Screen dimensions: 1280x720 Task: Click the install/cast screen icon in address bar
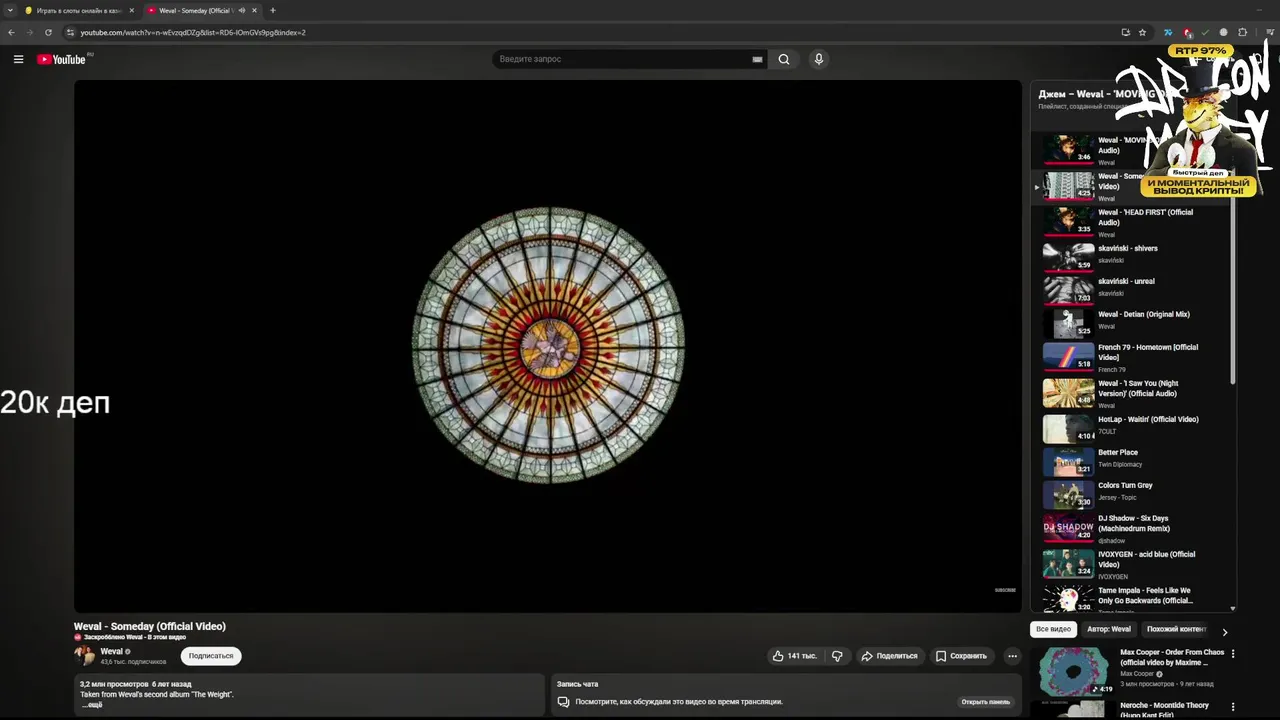coord(1125,32)
